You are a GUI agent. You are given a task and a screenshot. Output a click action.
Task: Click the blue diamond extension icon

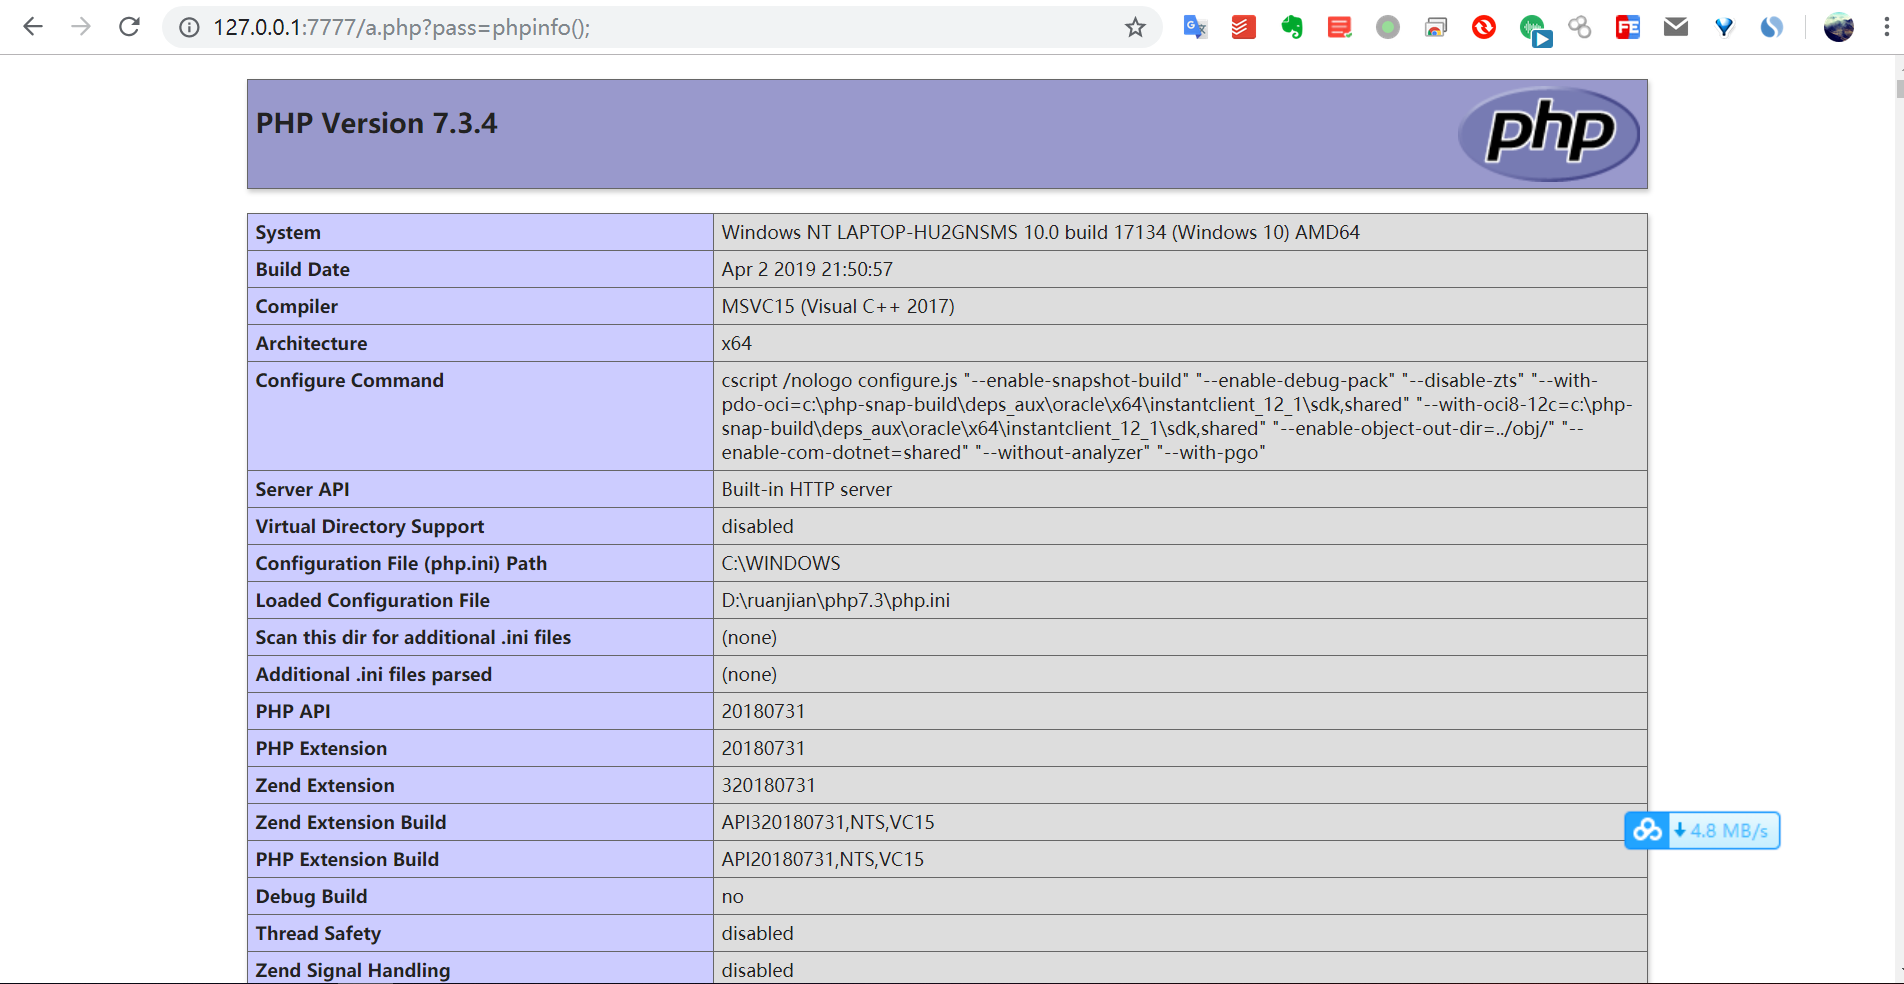[1723, 27]
